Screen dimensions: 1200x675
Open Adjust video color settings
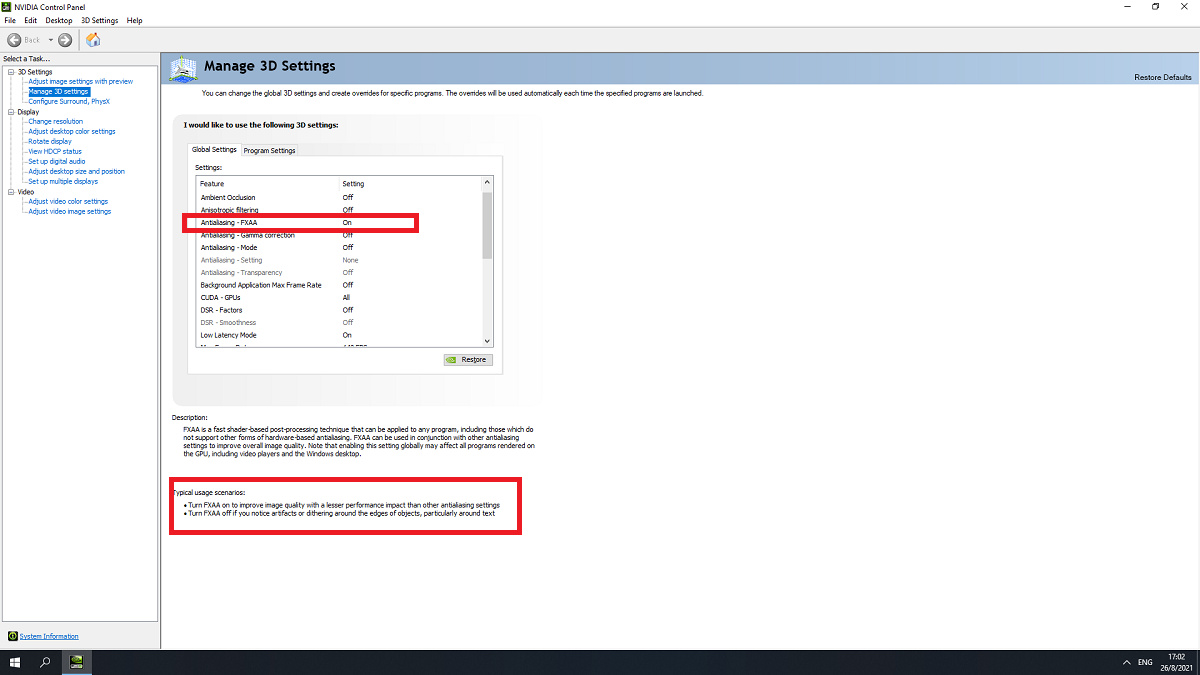[68, 202]
